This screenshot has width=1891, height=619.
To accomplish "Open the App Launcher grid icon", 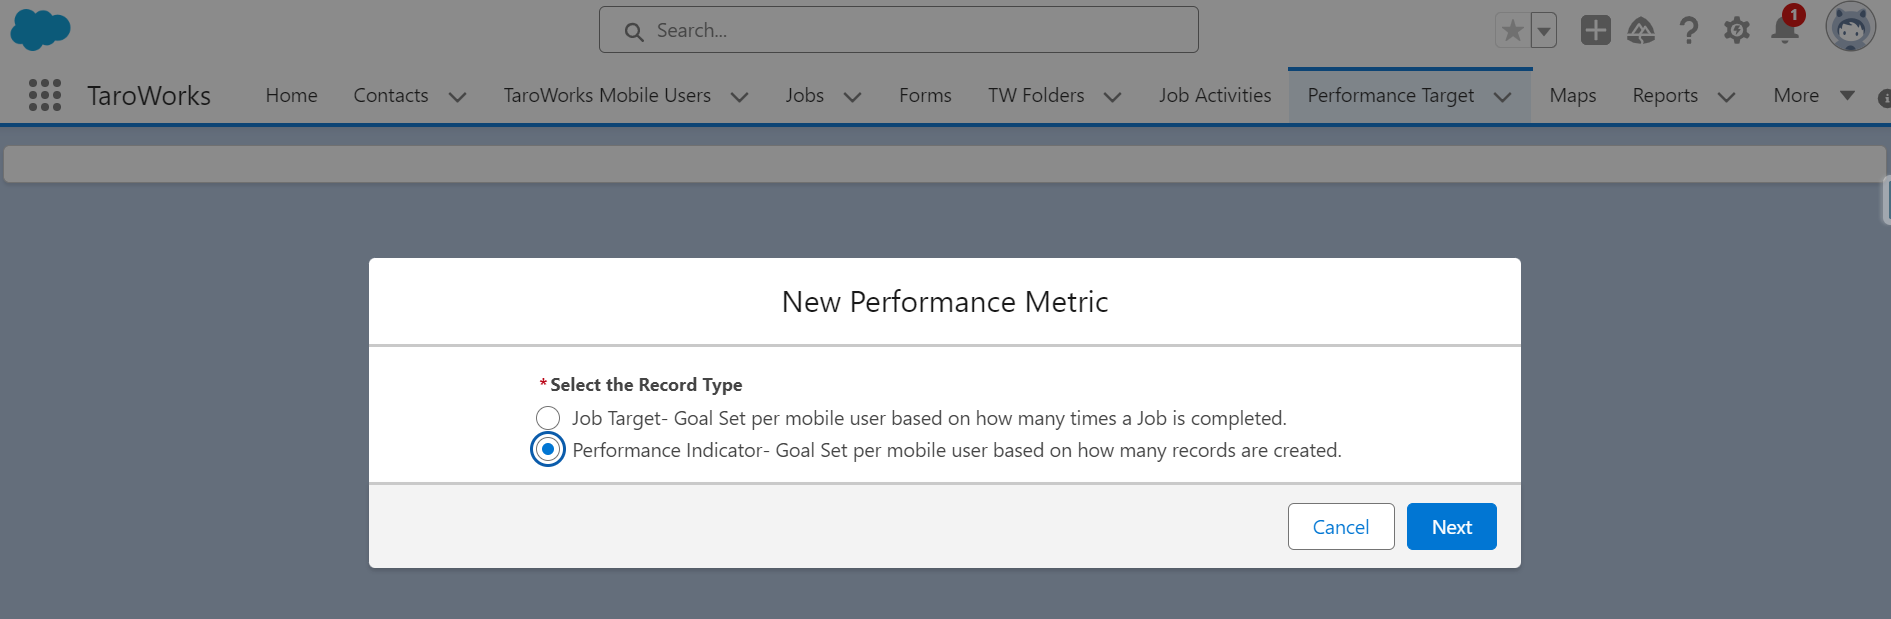I will pos(45,95).
